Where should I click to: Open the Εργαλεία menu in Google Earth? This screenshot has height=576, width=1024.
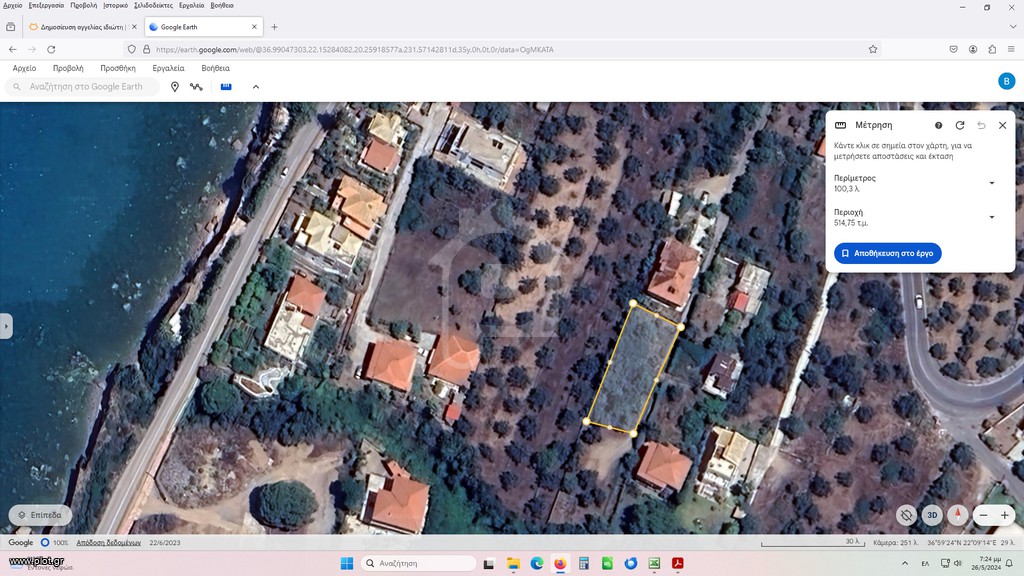(x=168, y=68)
